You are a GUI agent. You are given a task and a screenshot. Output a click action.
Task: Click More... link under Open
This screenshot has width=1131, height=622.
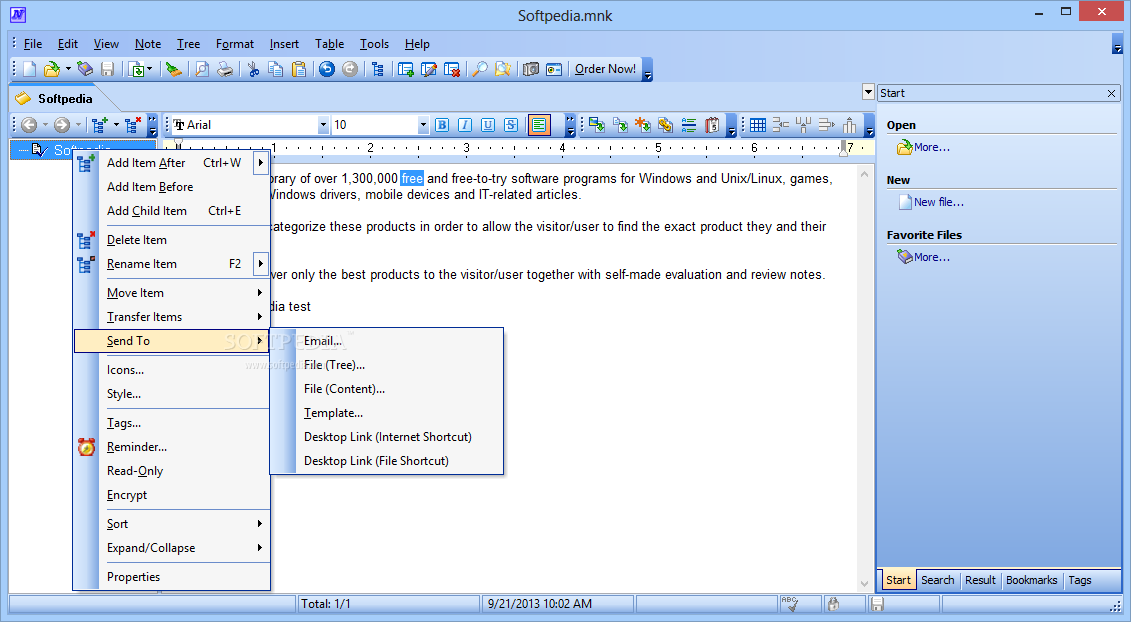[931, 147]
